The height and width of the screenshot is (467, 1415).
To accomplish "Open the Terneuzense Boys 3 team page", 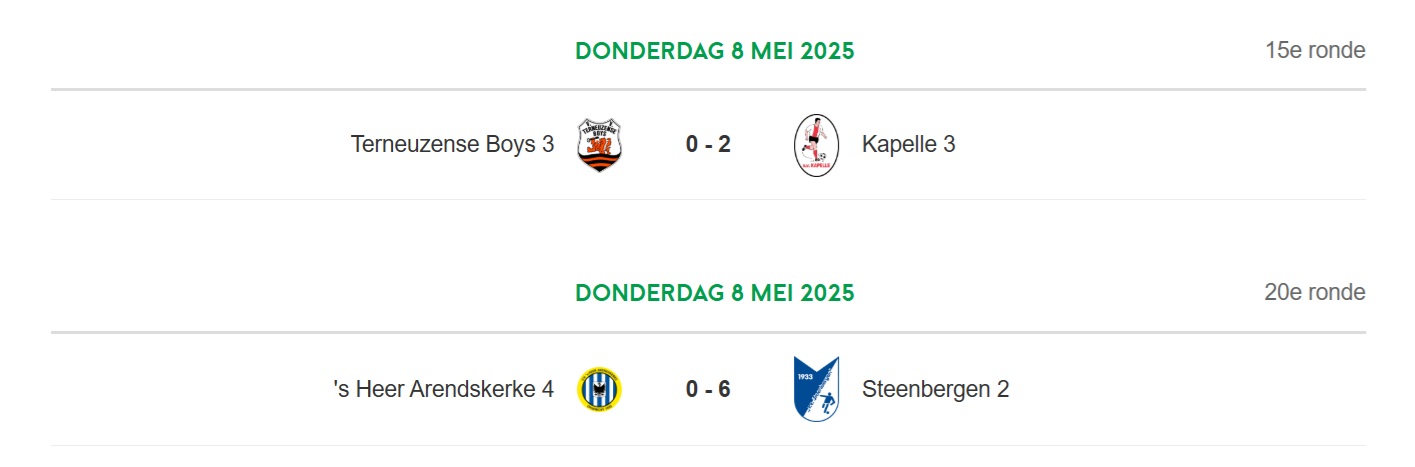I will [x=452, y=144].
